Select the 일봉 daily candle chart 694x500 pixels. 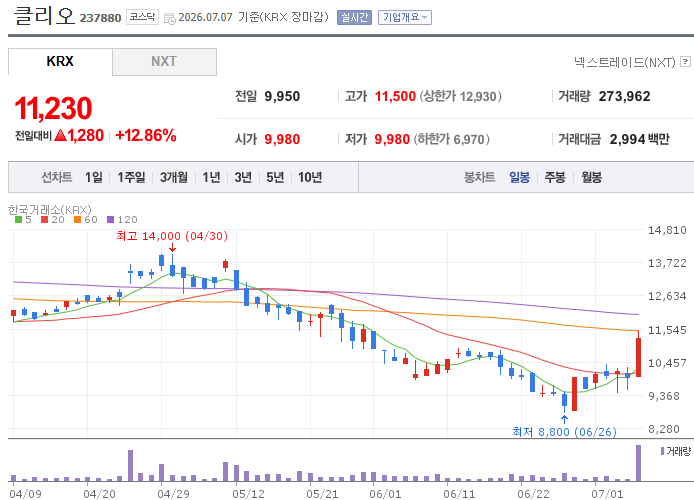pyautogui.click(x=520, y=177)
